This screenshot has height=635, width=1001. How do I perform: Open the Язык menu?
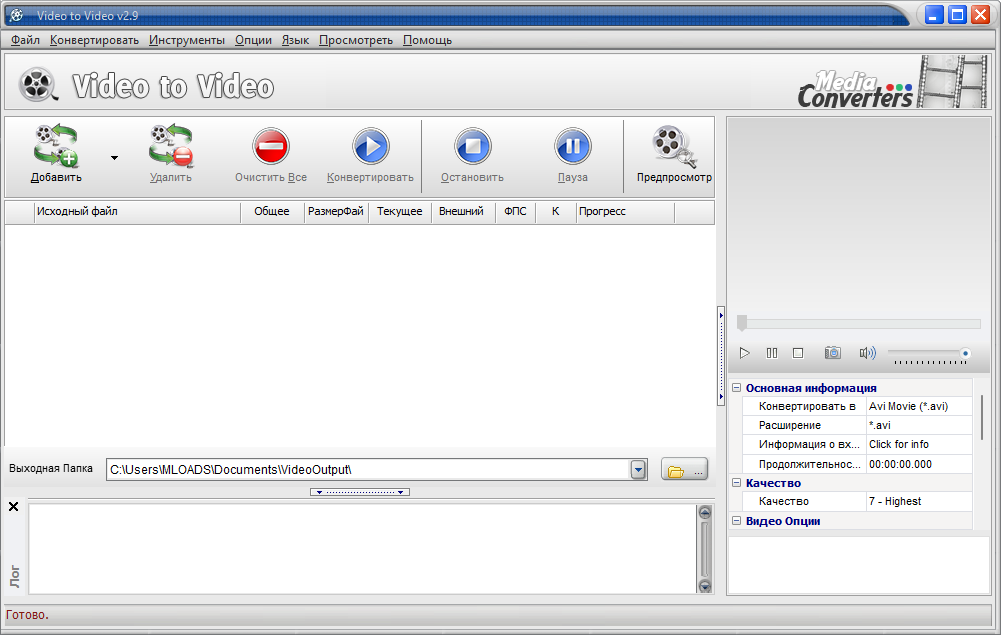296,40
